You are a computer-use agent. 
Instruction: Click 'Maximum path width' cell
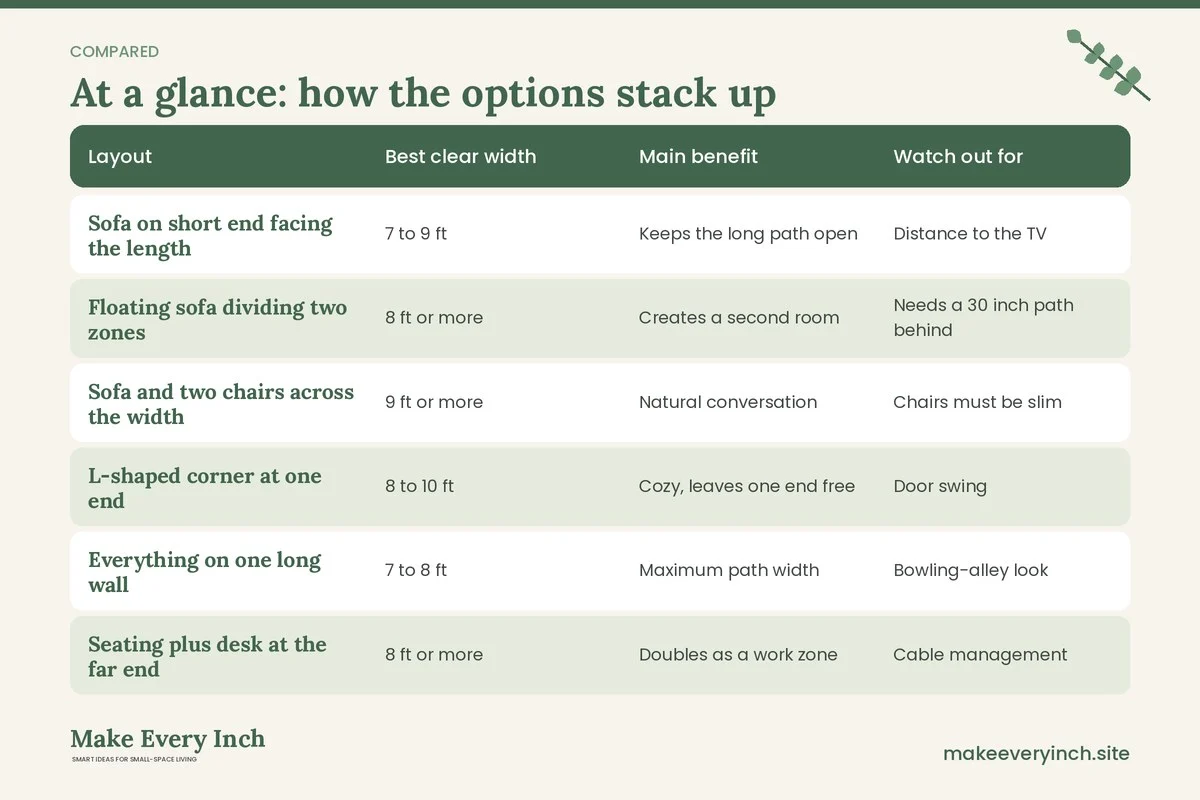(x=729, y=570)
